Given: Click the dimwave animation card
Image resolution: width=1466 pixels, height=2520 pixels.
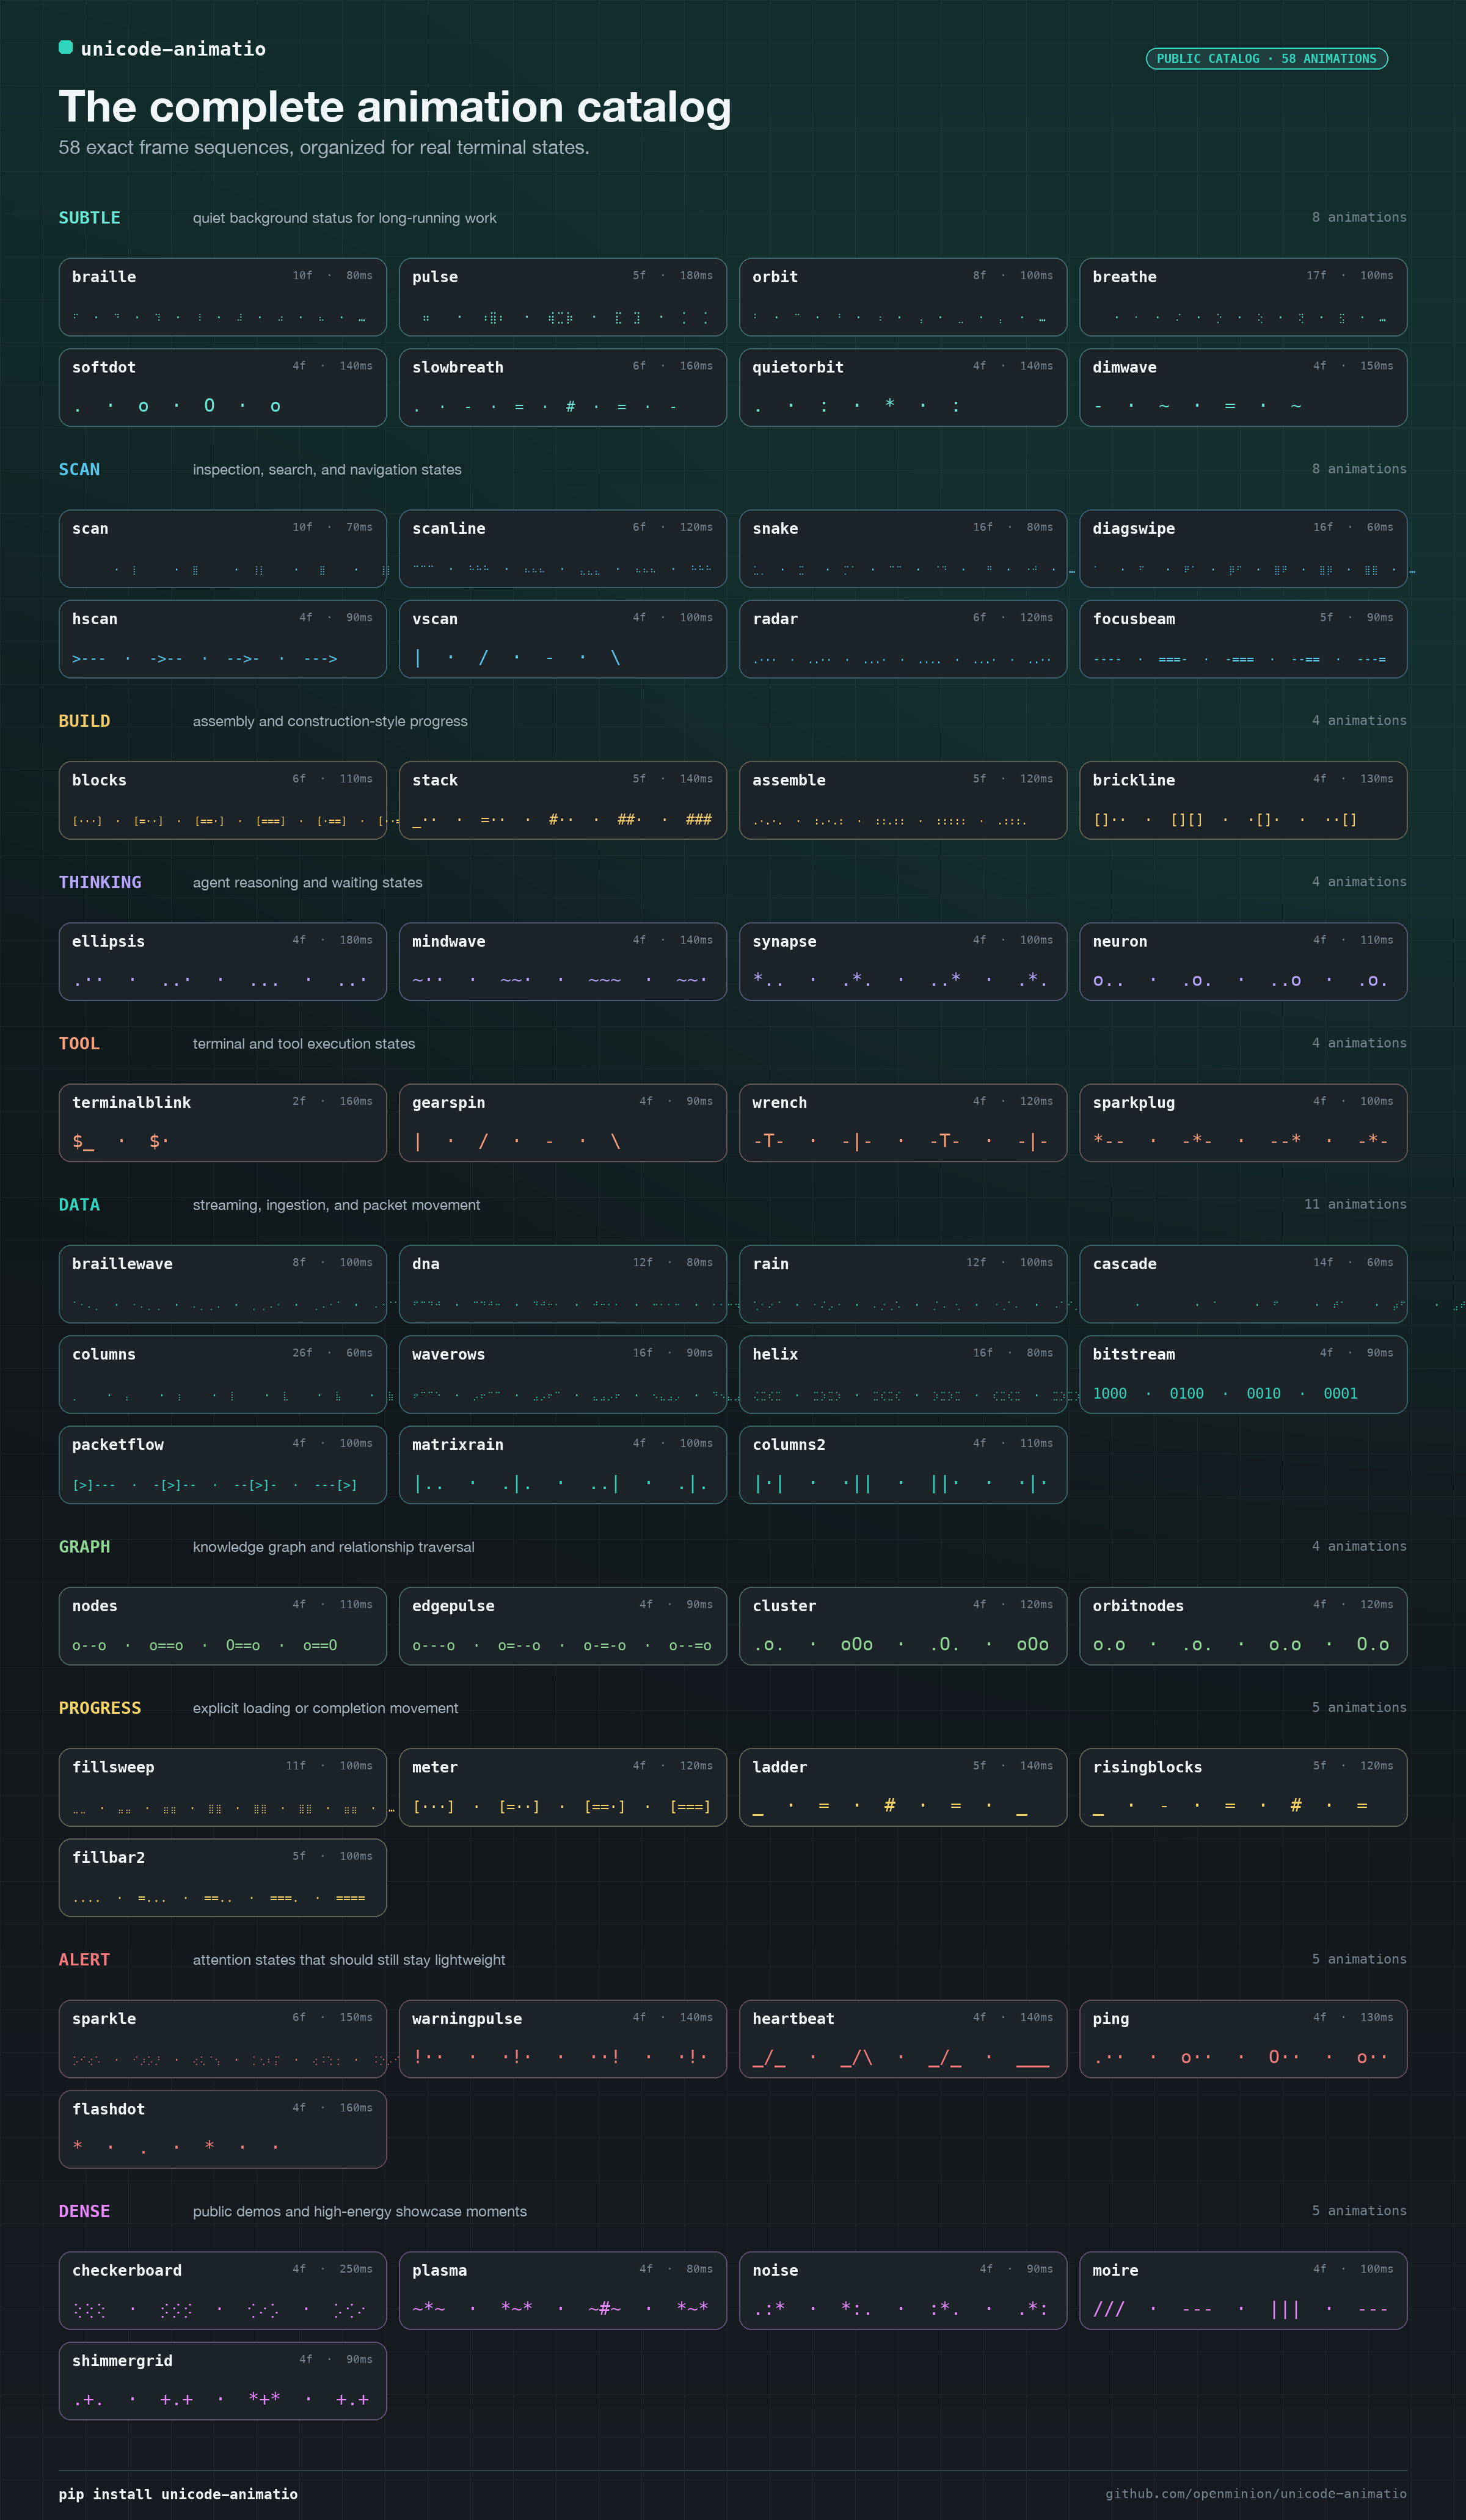Looking at the screenshot, I should click(x=1243, y=387).
